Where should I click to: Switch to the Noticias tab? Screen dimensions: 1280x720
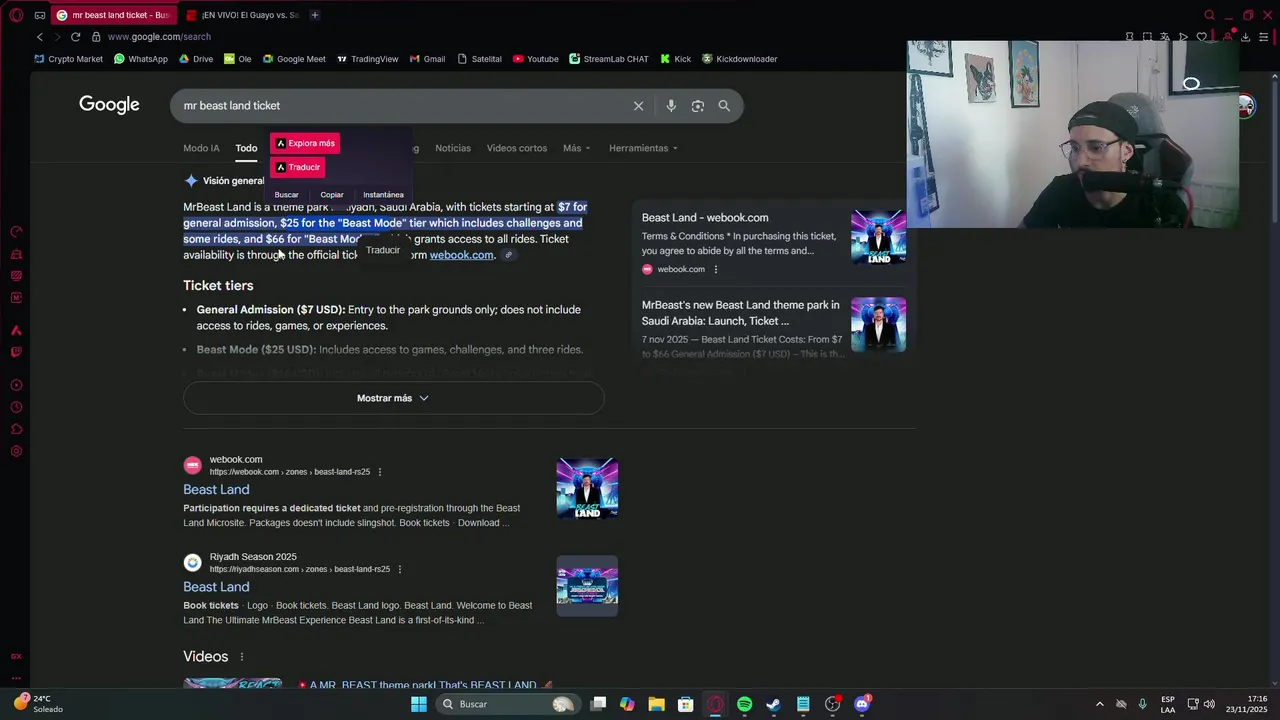453,148
